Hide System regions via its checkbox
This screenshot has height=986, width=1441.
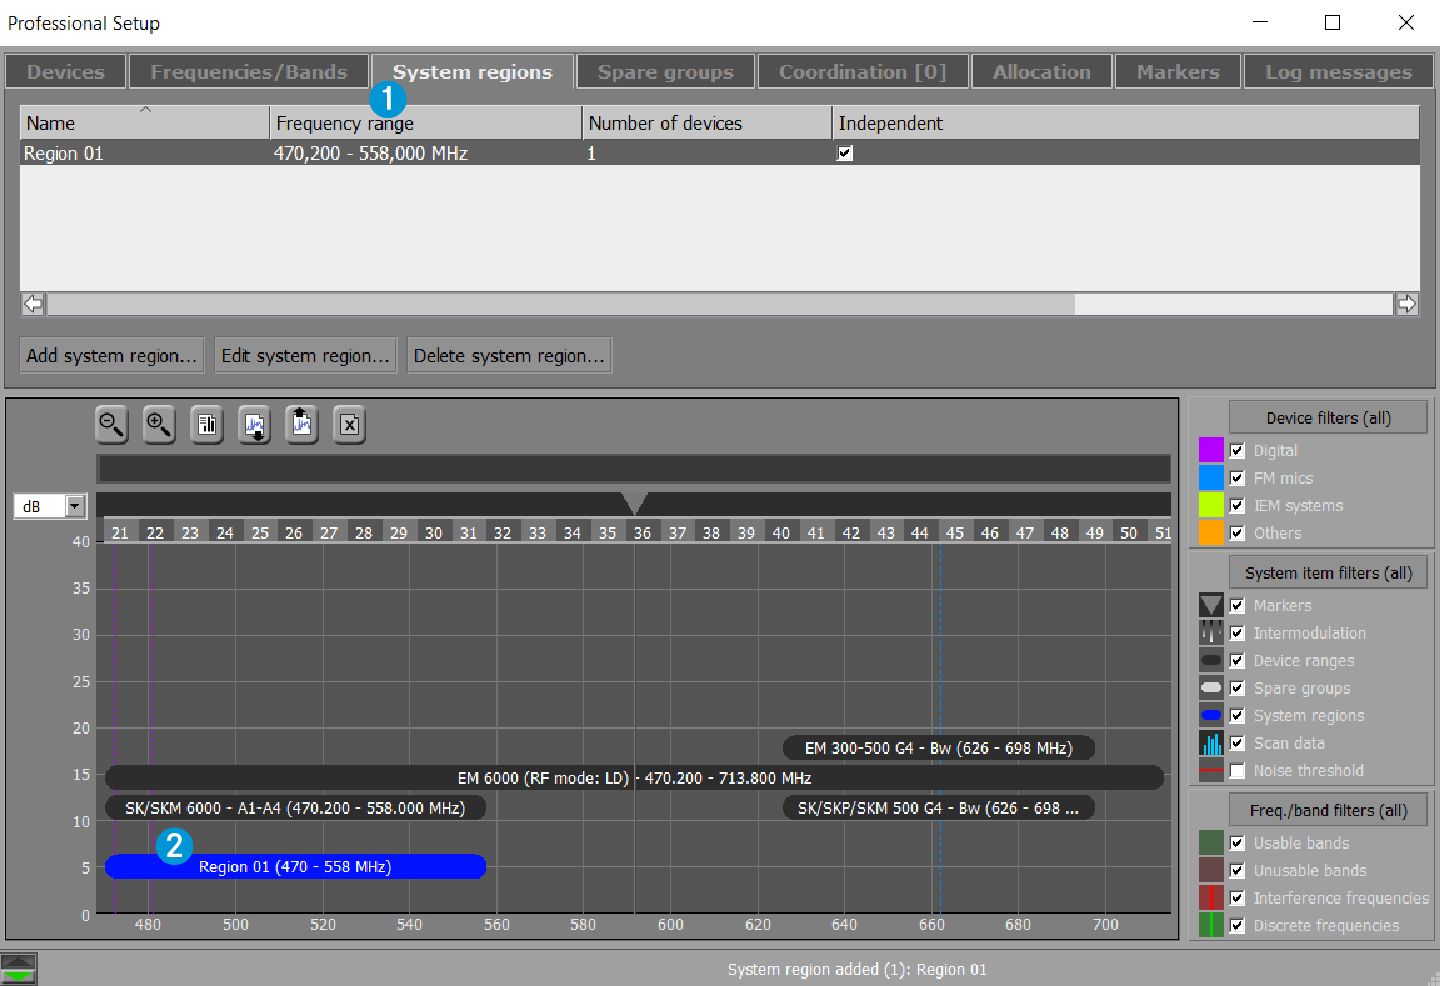coord(1237,715)
